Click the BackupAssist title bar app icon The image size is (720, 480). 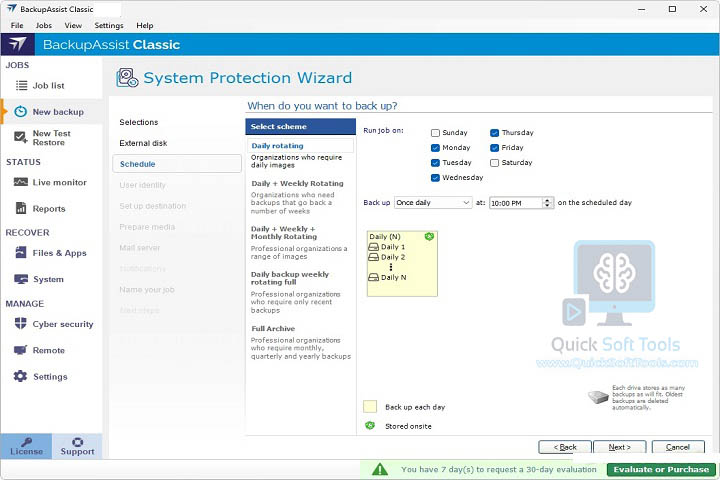(11, 9)
